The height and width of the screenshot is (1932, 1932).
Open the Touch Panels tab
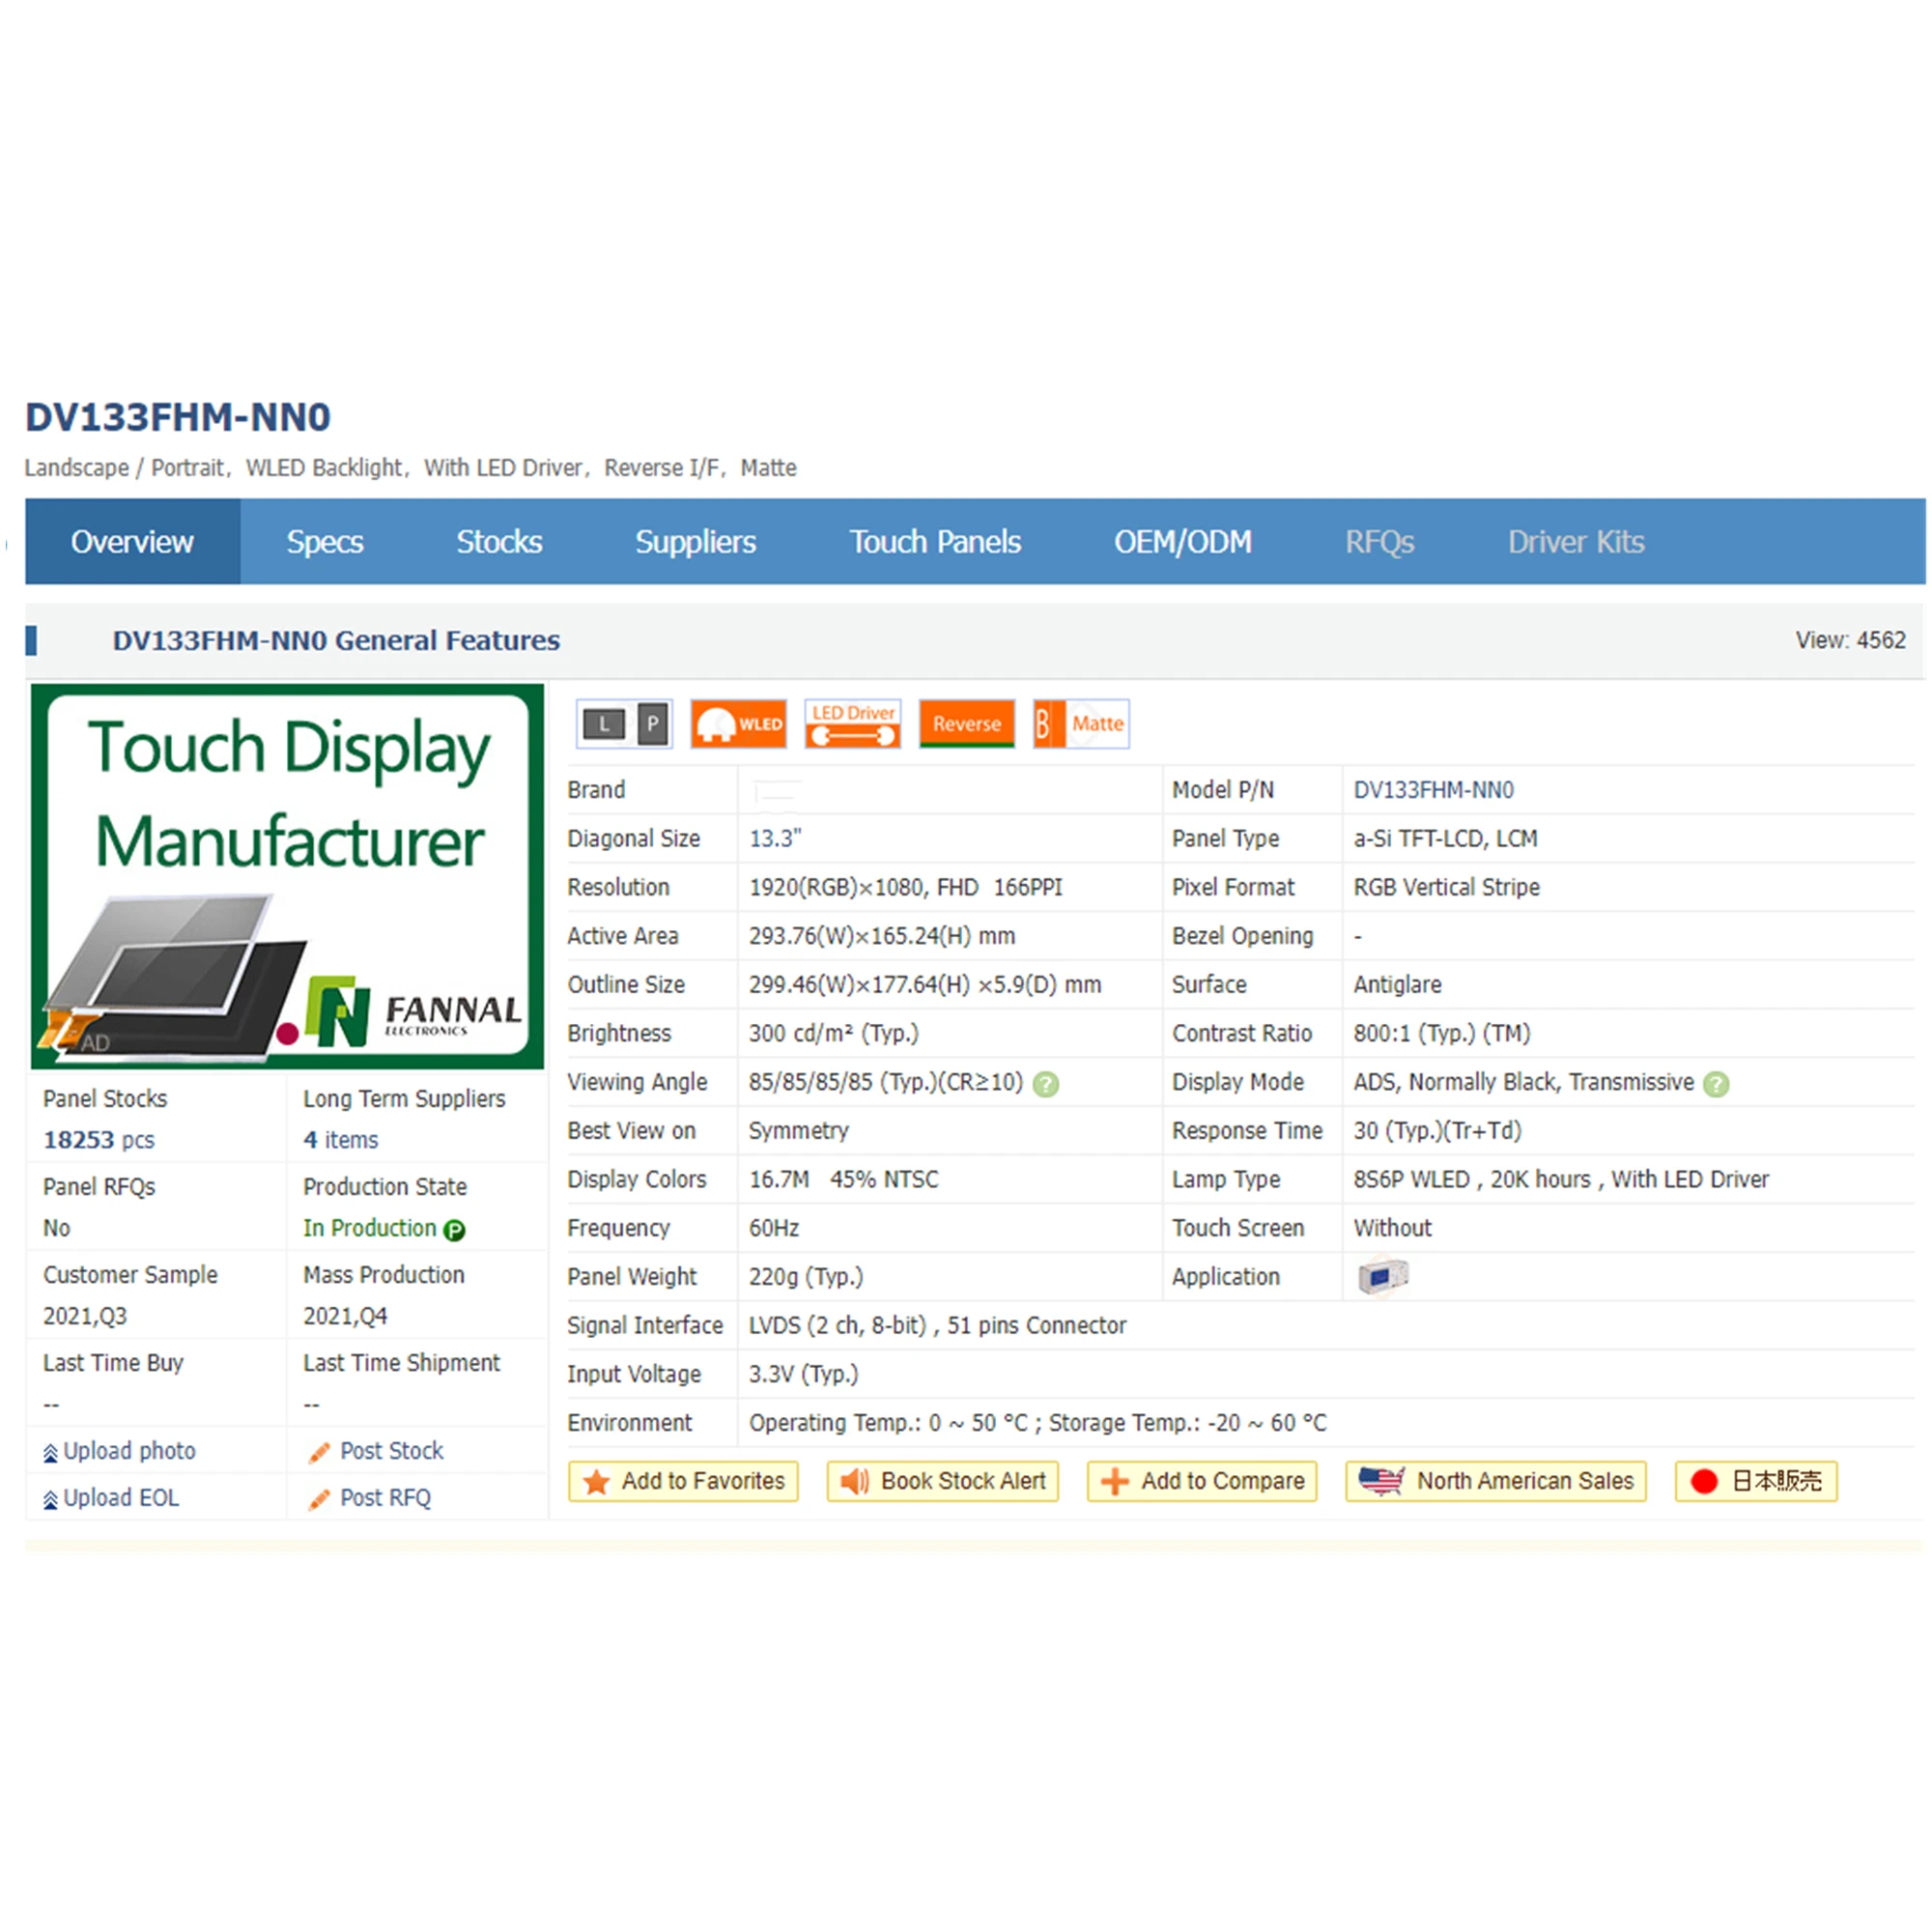935,542
